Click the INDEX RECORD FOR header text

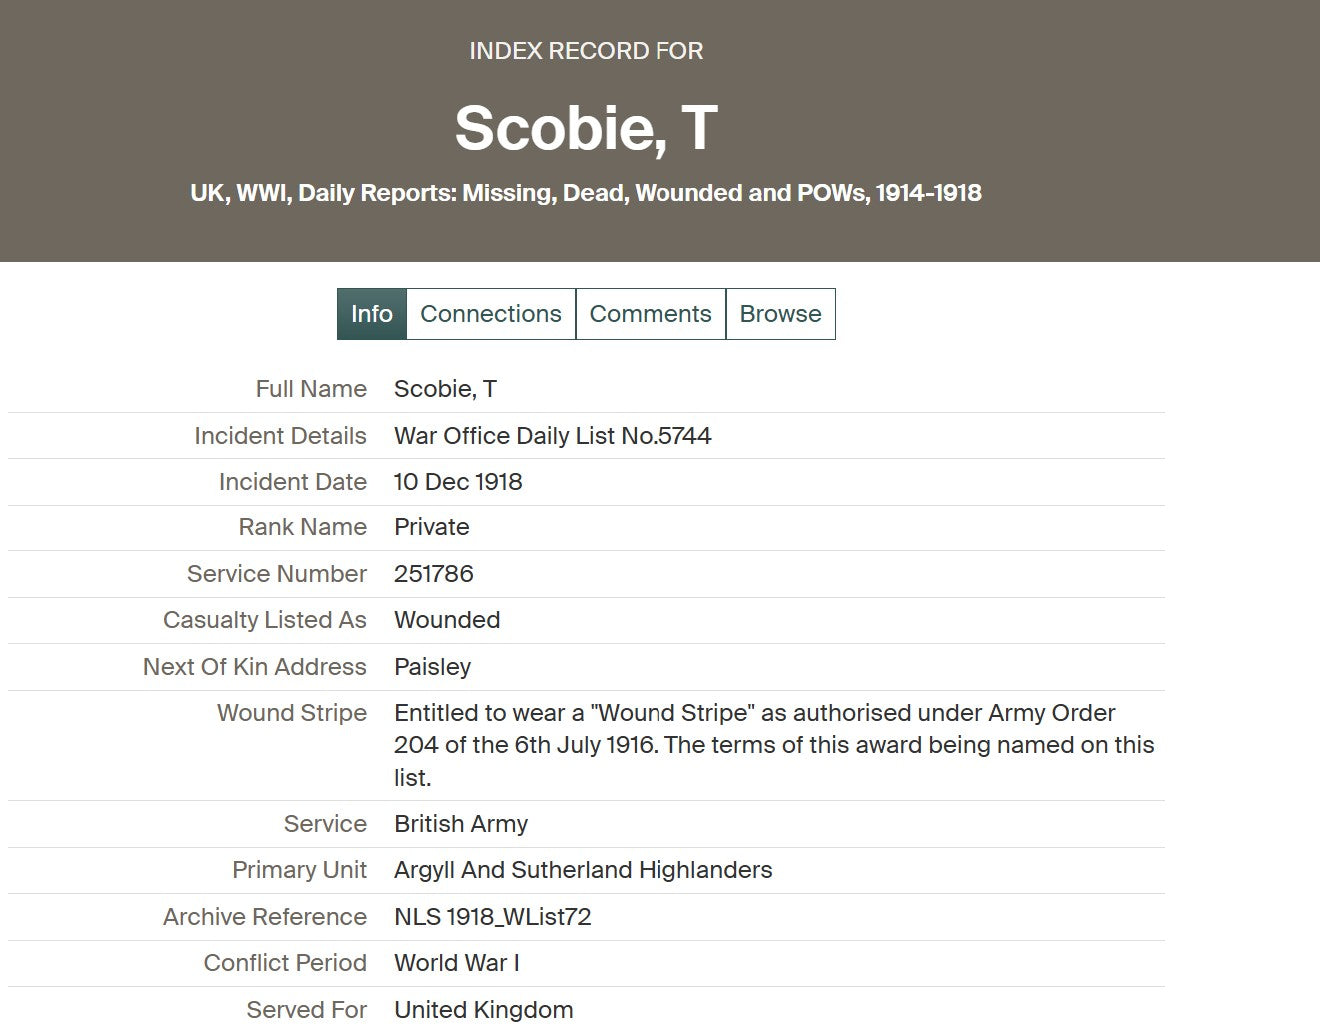coord(586,51)
